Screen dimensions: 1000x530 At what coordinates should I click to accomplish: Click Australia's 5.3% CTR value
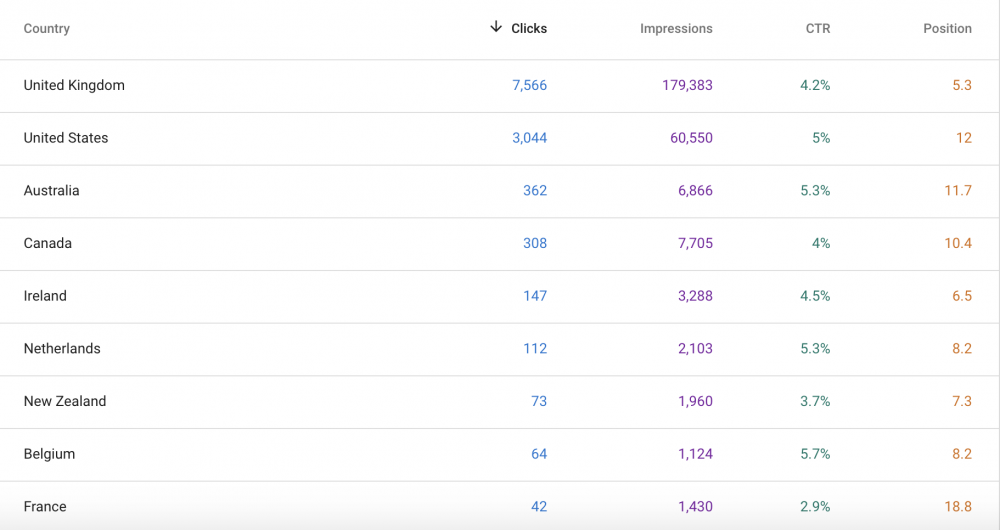pyautogui.click(x=815, y=191)
